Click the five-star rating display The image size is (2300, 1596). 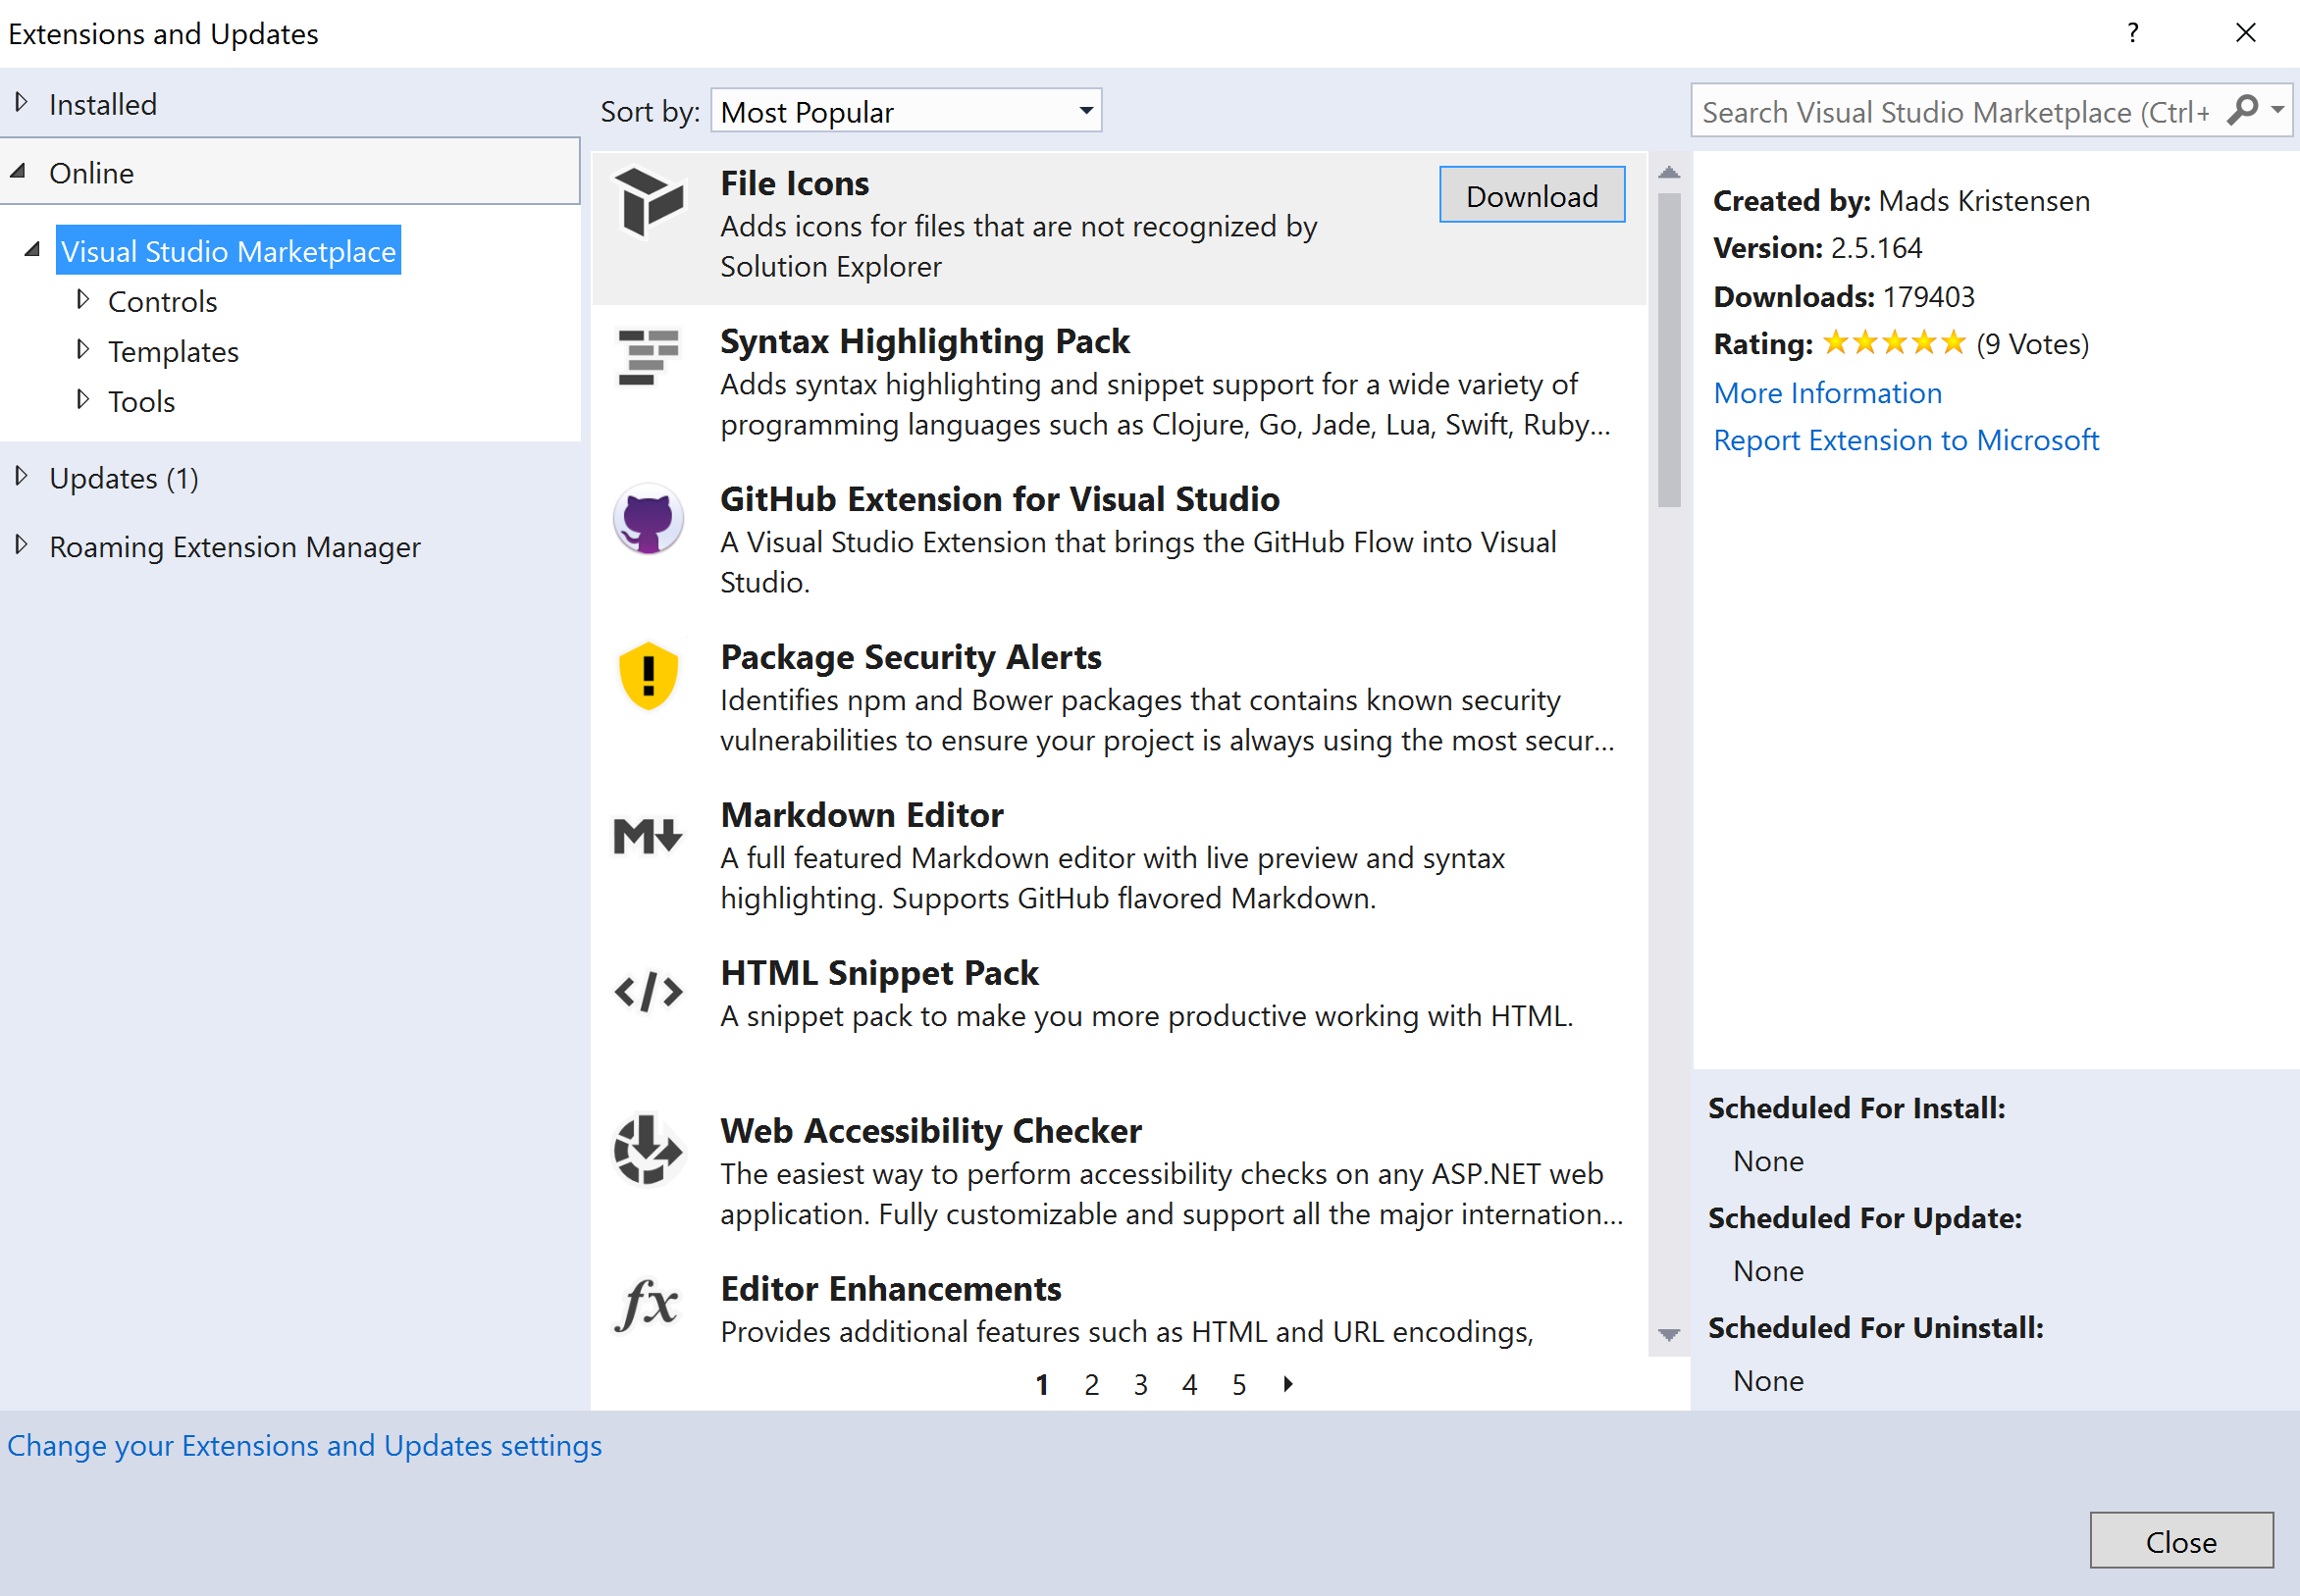click(x=1894, y=343)
